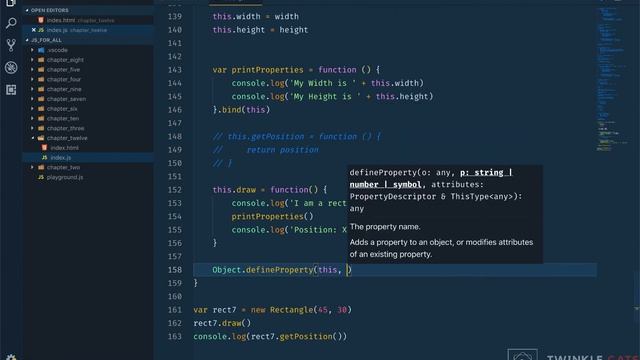Click 'PropertyDescriptor' in the signature popup

tap(393, 196)
